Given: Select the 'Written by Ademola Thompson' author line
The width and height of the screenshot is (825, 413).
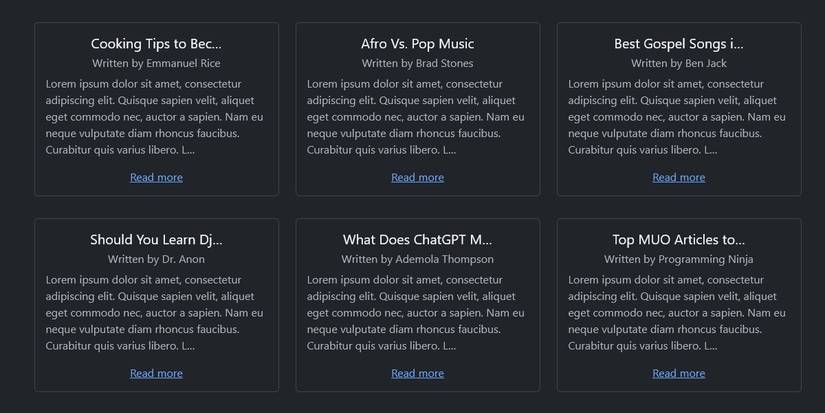Looking at the screenshot, I should [417, 259].
